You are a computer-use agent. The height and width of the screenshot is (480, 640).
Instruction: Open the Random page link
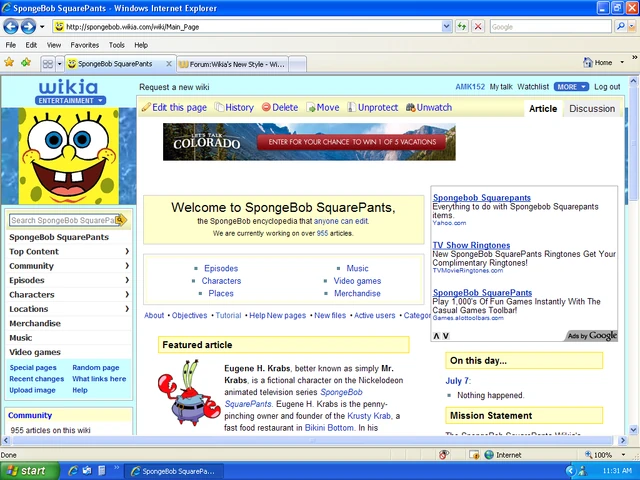[x=96, y=367]
